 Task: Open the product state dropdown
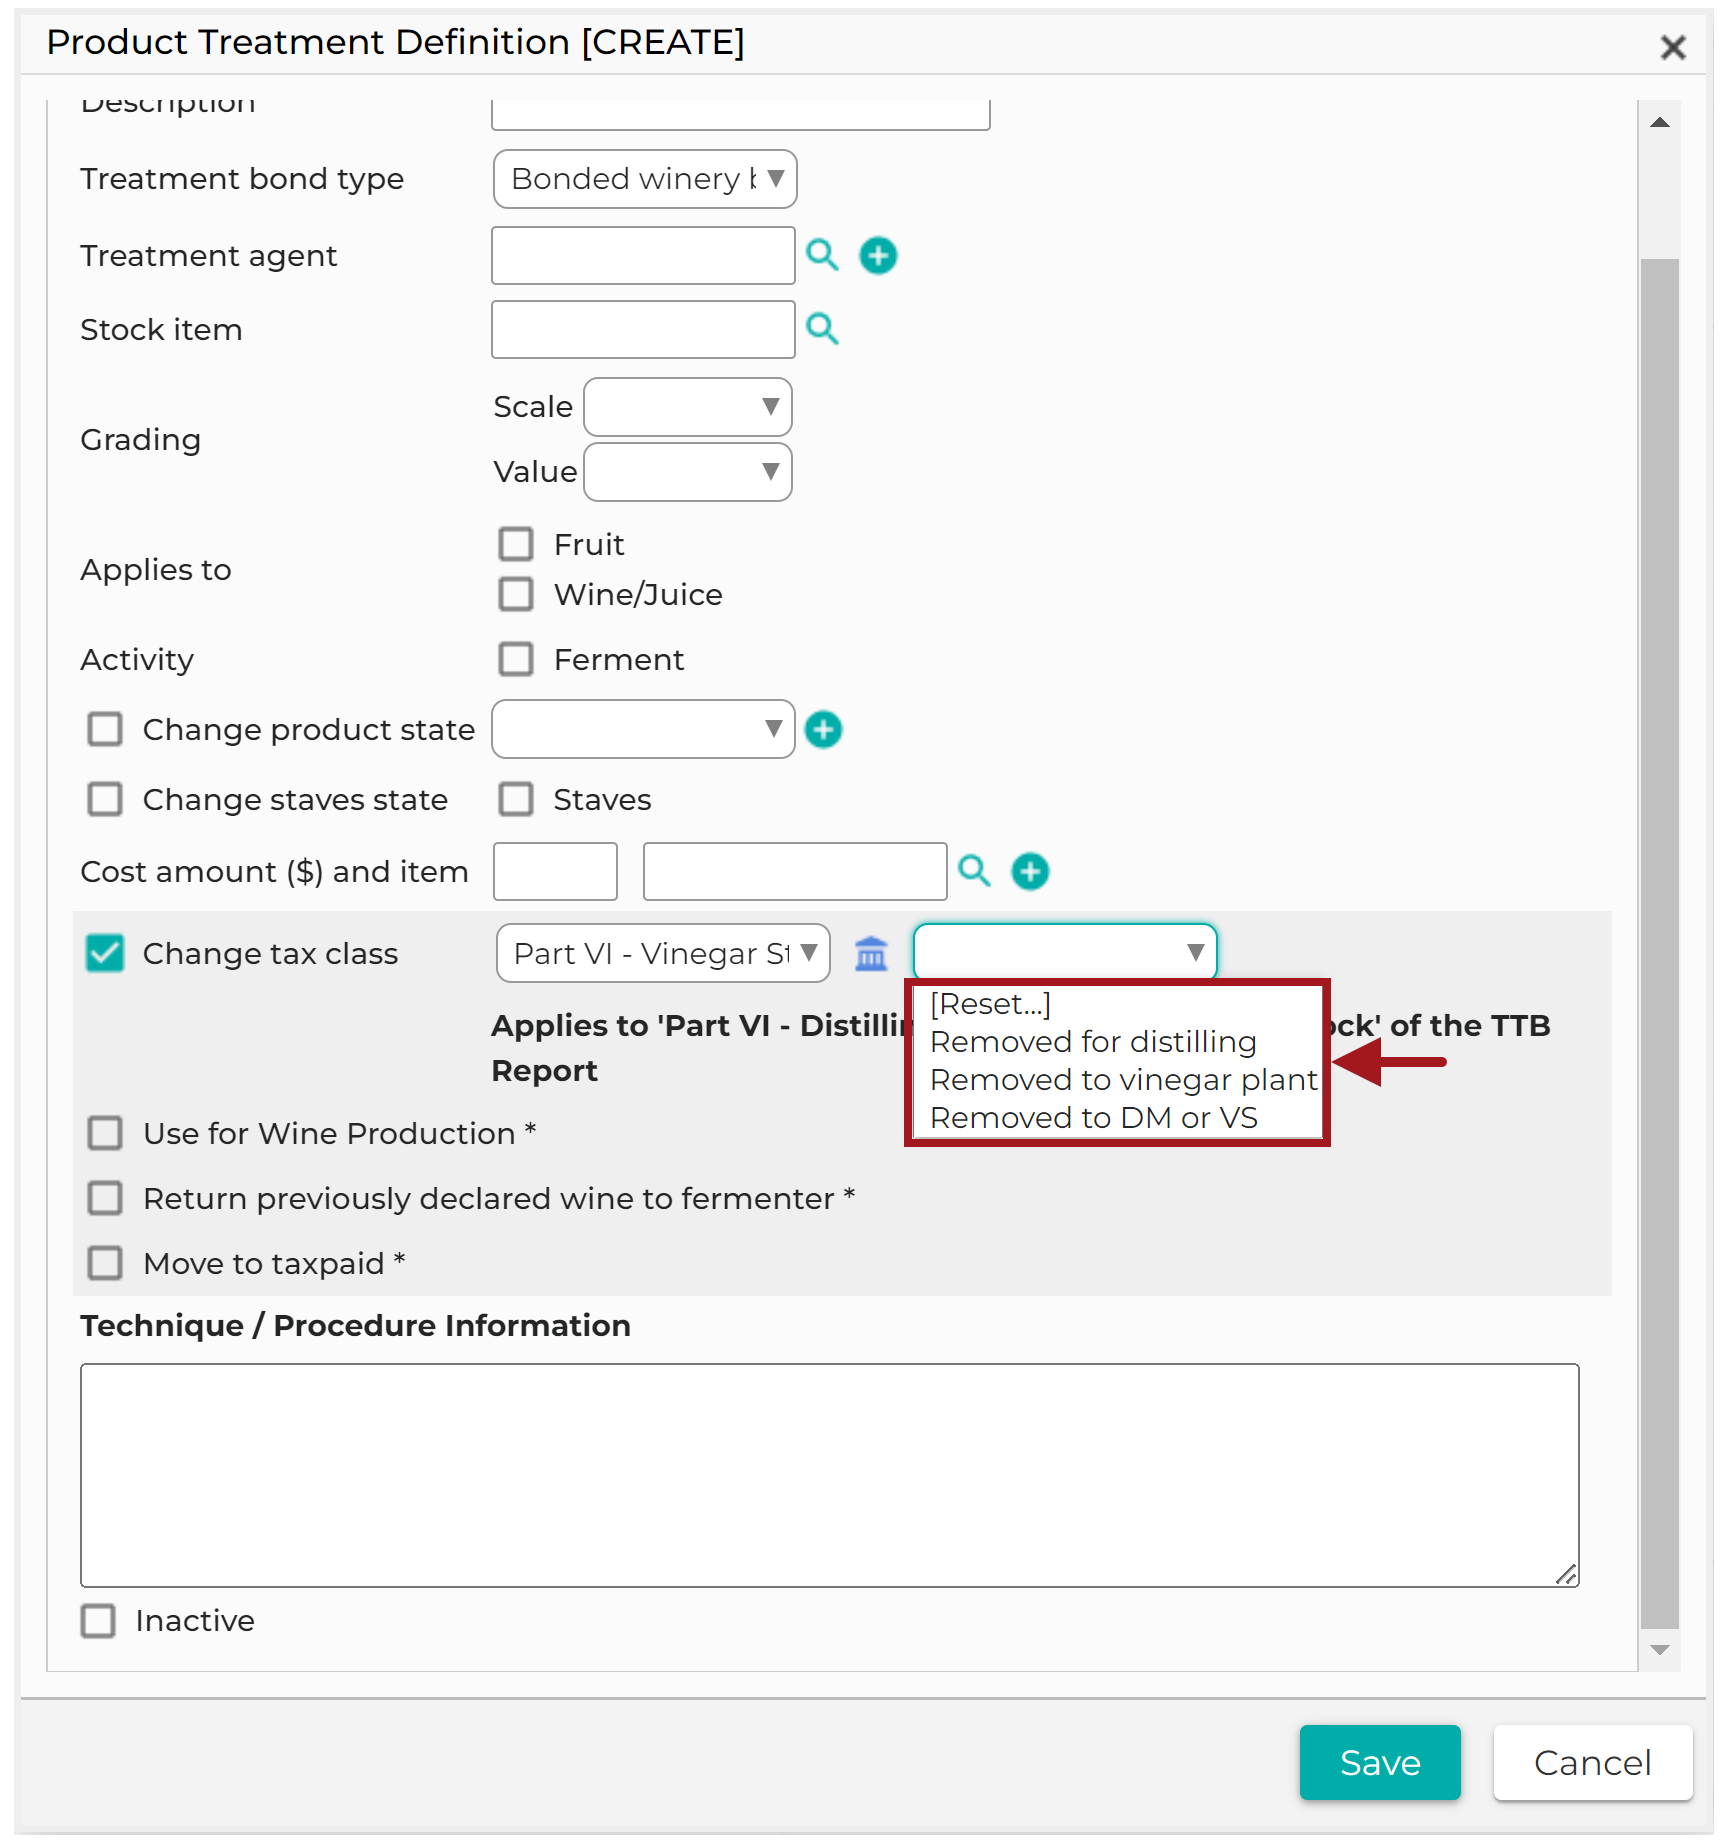[x=643, y=729]
